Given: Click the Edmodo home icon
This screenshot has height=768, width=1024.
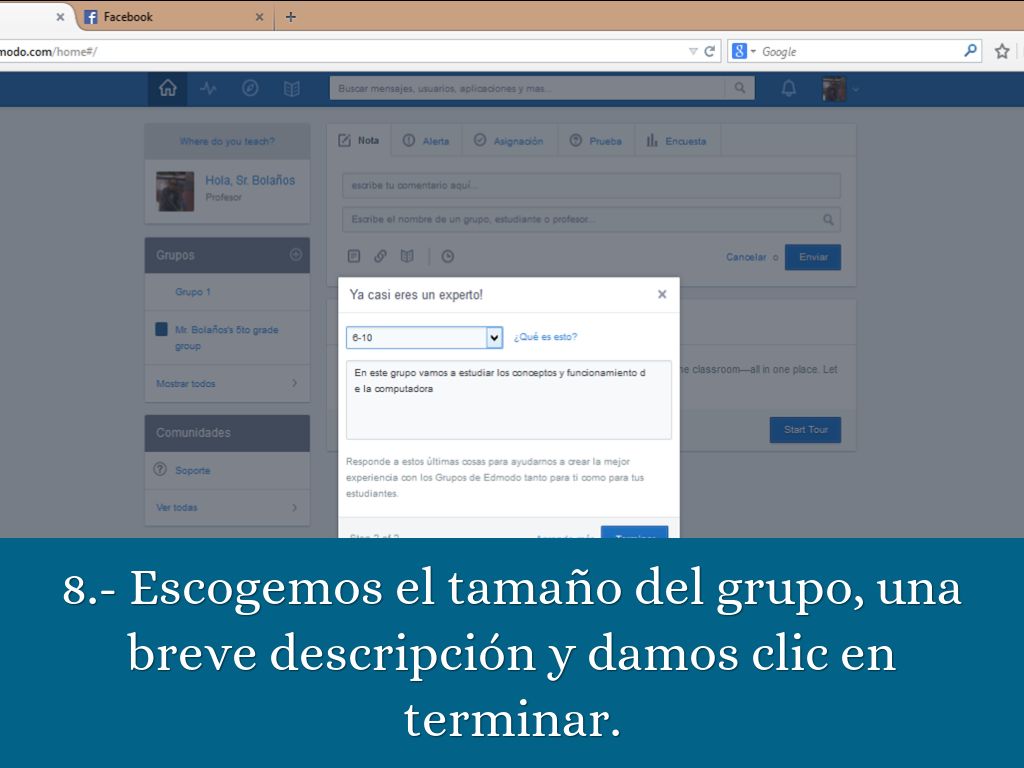Looking at the screenshot, I should 167,89.
